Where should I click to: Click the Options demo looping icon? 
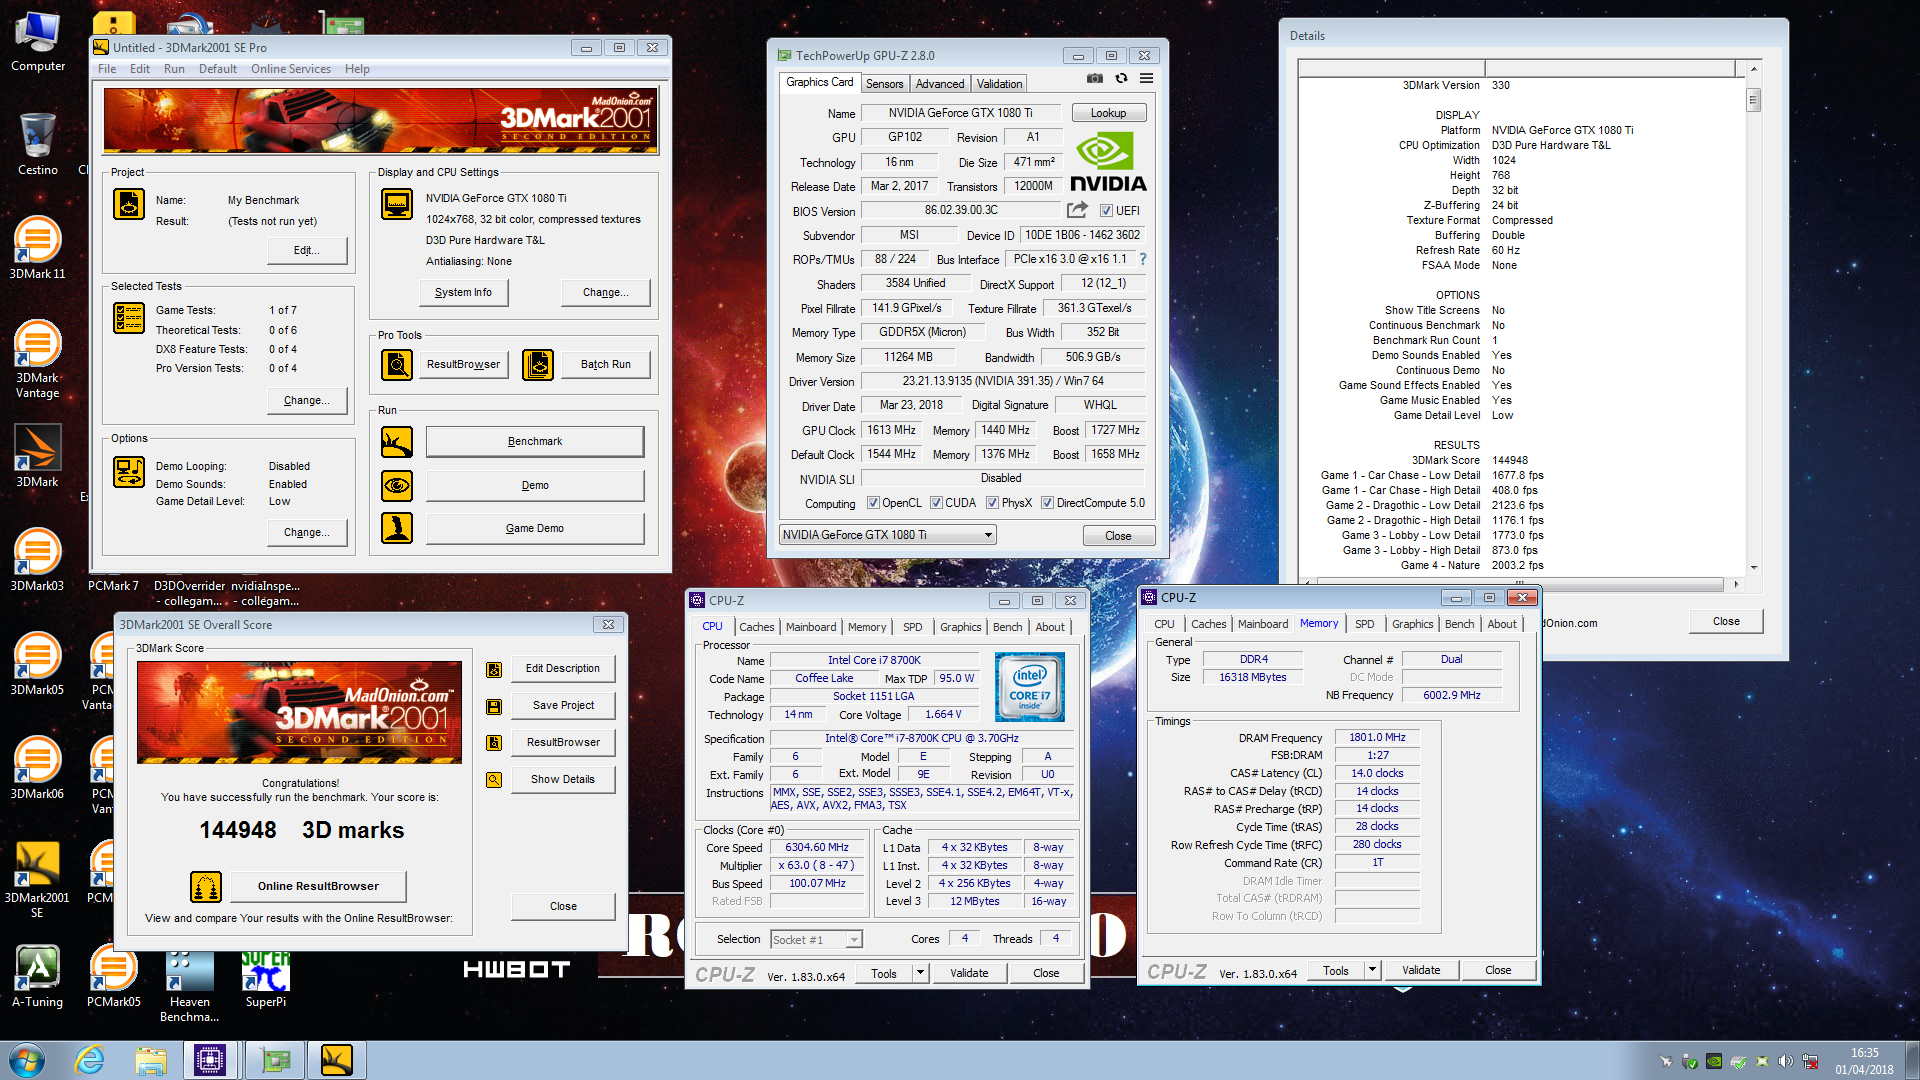[x=129, y=471]
